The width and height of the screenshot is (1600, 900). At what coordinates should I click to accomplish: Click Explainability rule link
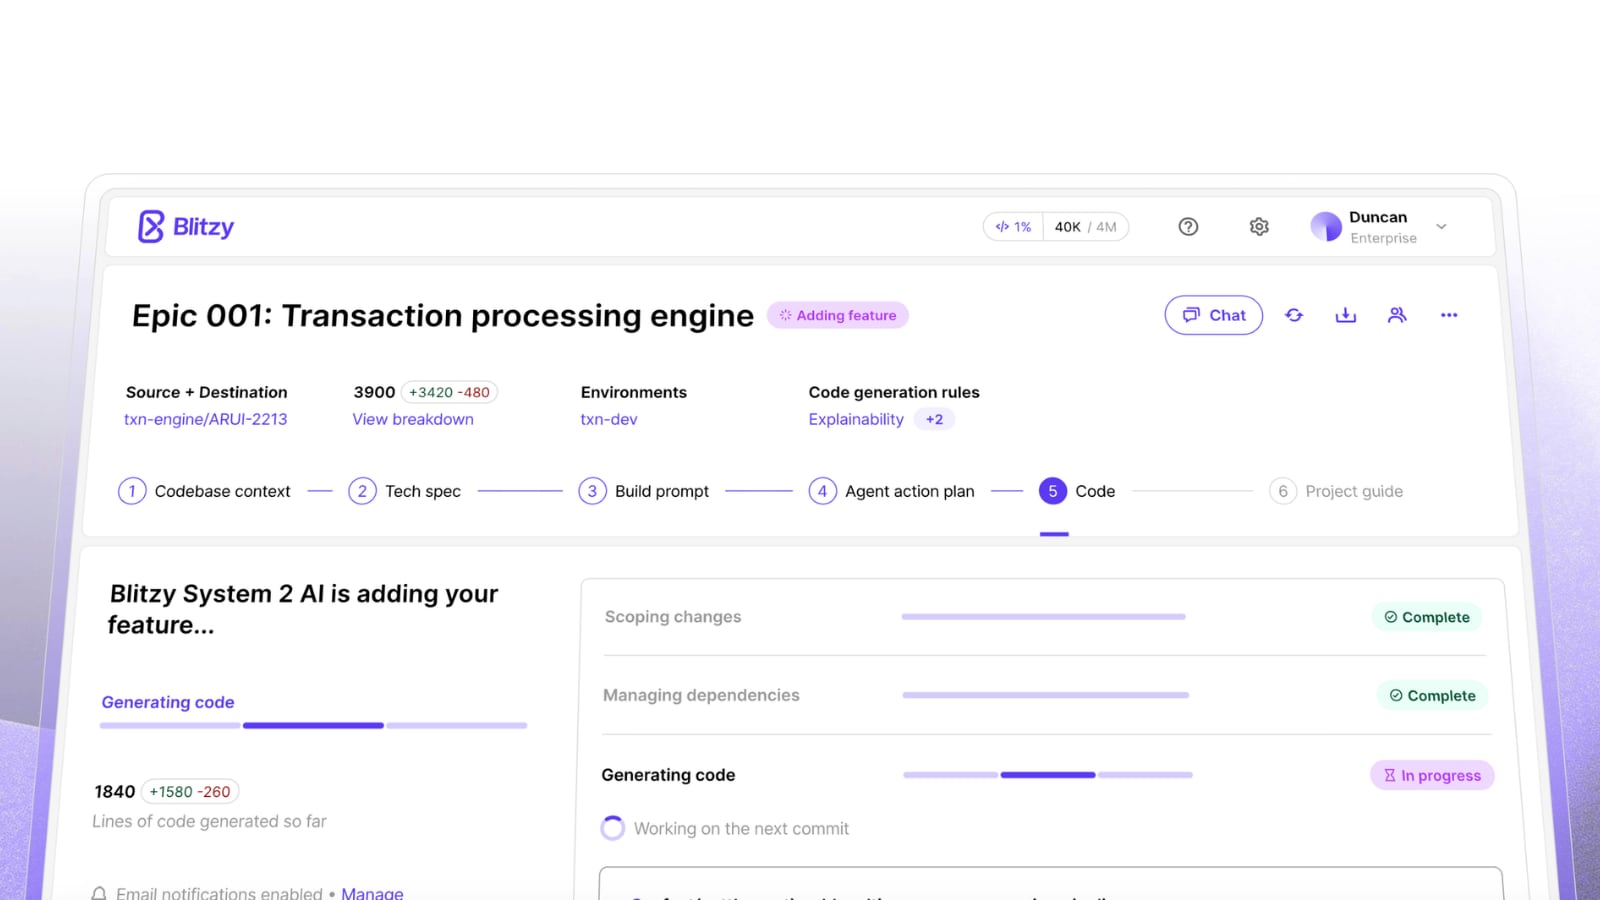click(856, 419)
